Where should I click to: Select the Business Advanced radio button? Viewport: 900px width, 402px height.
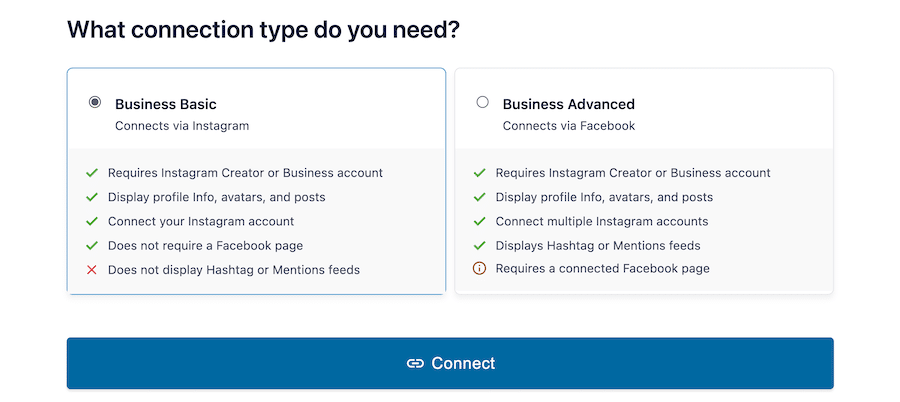(x=483, y=102)
